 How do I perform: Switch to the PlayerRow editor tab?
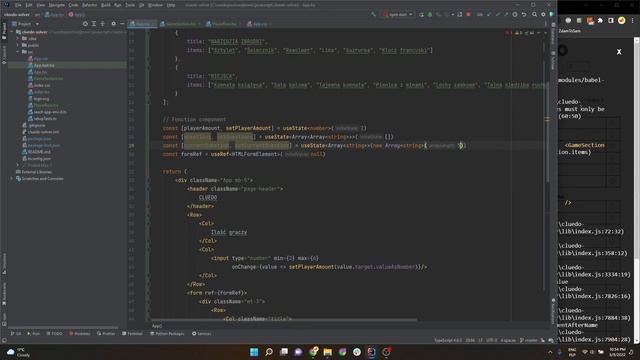pyautogui.click(x=224, y=24)
